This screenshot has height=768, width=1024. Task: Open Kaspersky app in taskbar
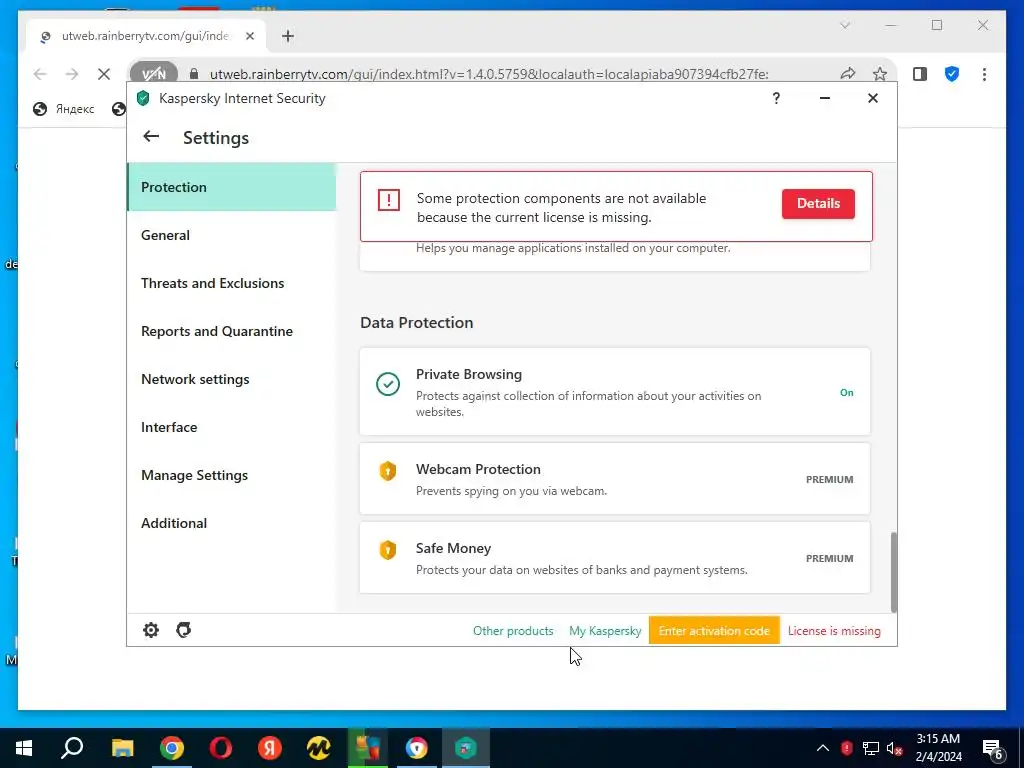point(465,748)
